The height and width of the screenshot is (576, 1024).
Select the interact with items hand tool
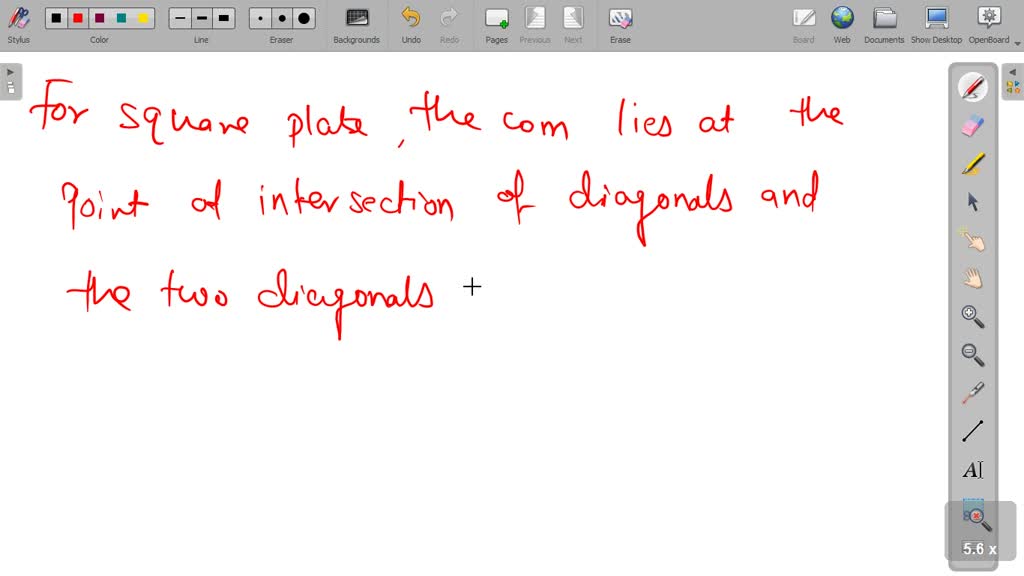[972, 240]
